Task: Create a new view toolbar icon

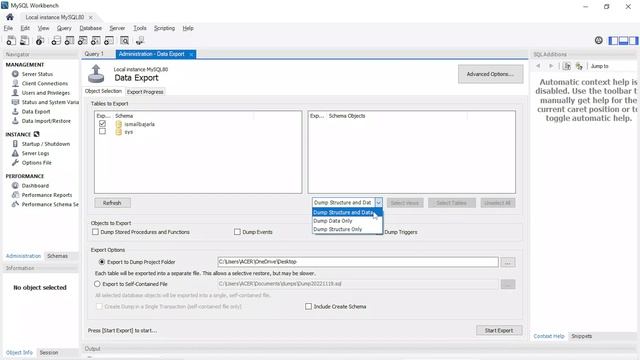Action: [x=82, y=40]
